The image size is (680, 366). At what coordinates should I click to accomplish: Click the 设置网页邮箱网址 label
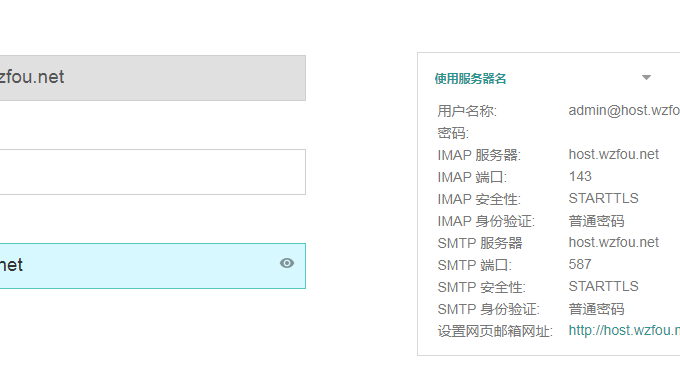pyautogui.click(x=495, y=331)
